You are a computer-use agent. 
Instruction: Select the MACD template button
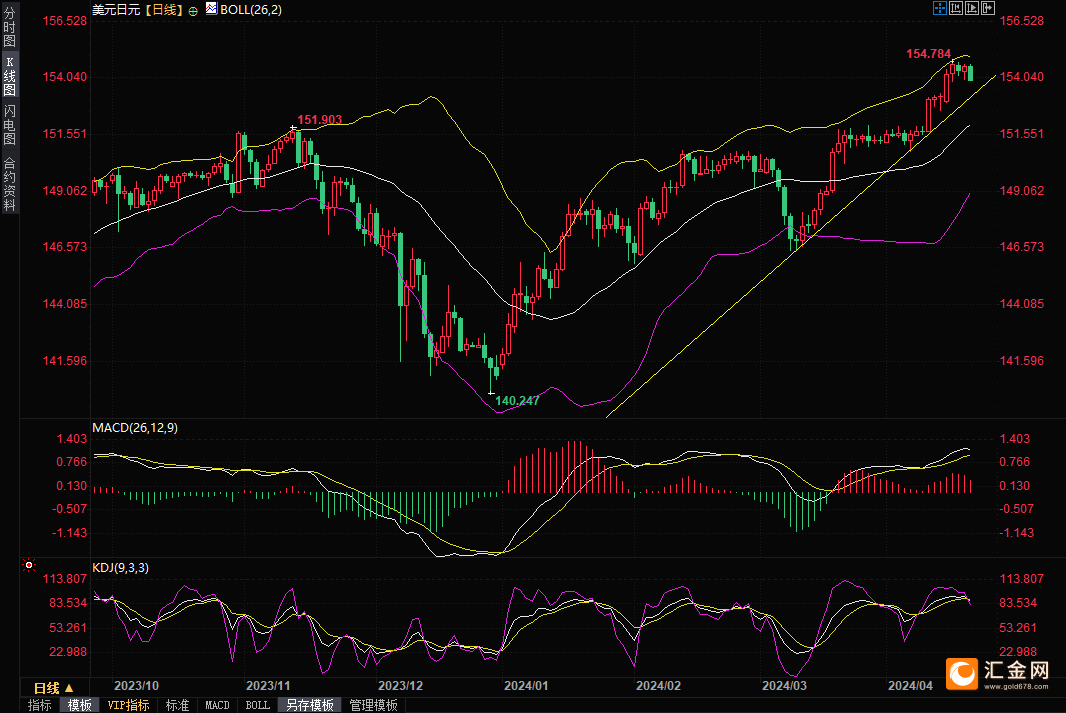click(218, 706)
